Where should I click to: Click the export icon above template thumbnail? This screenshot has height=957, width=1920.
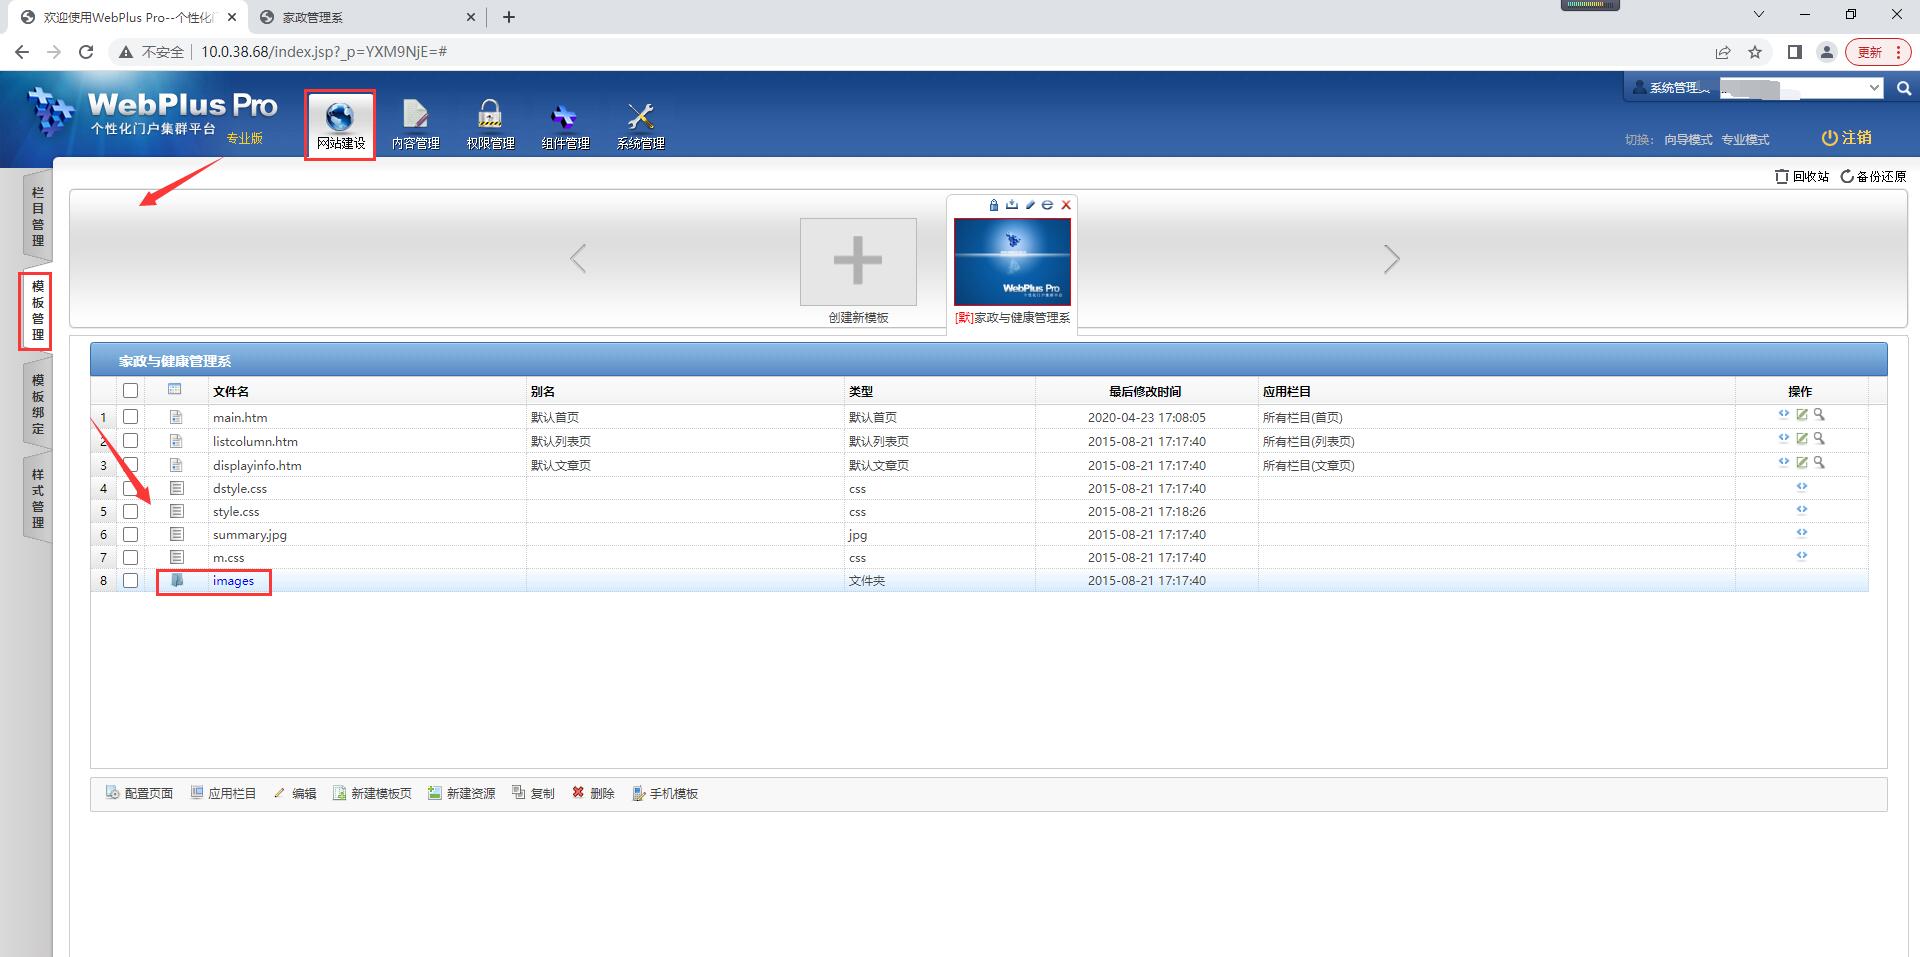[1012, 205]
